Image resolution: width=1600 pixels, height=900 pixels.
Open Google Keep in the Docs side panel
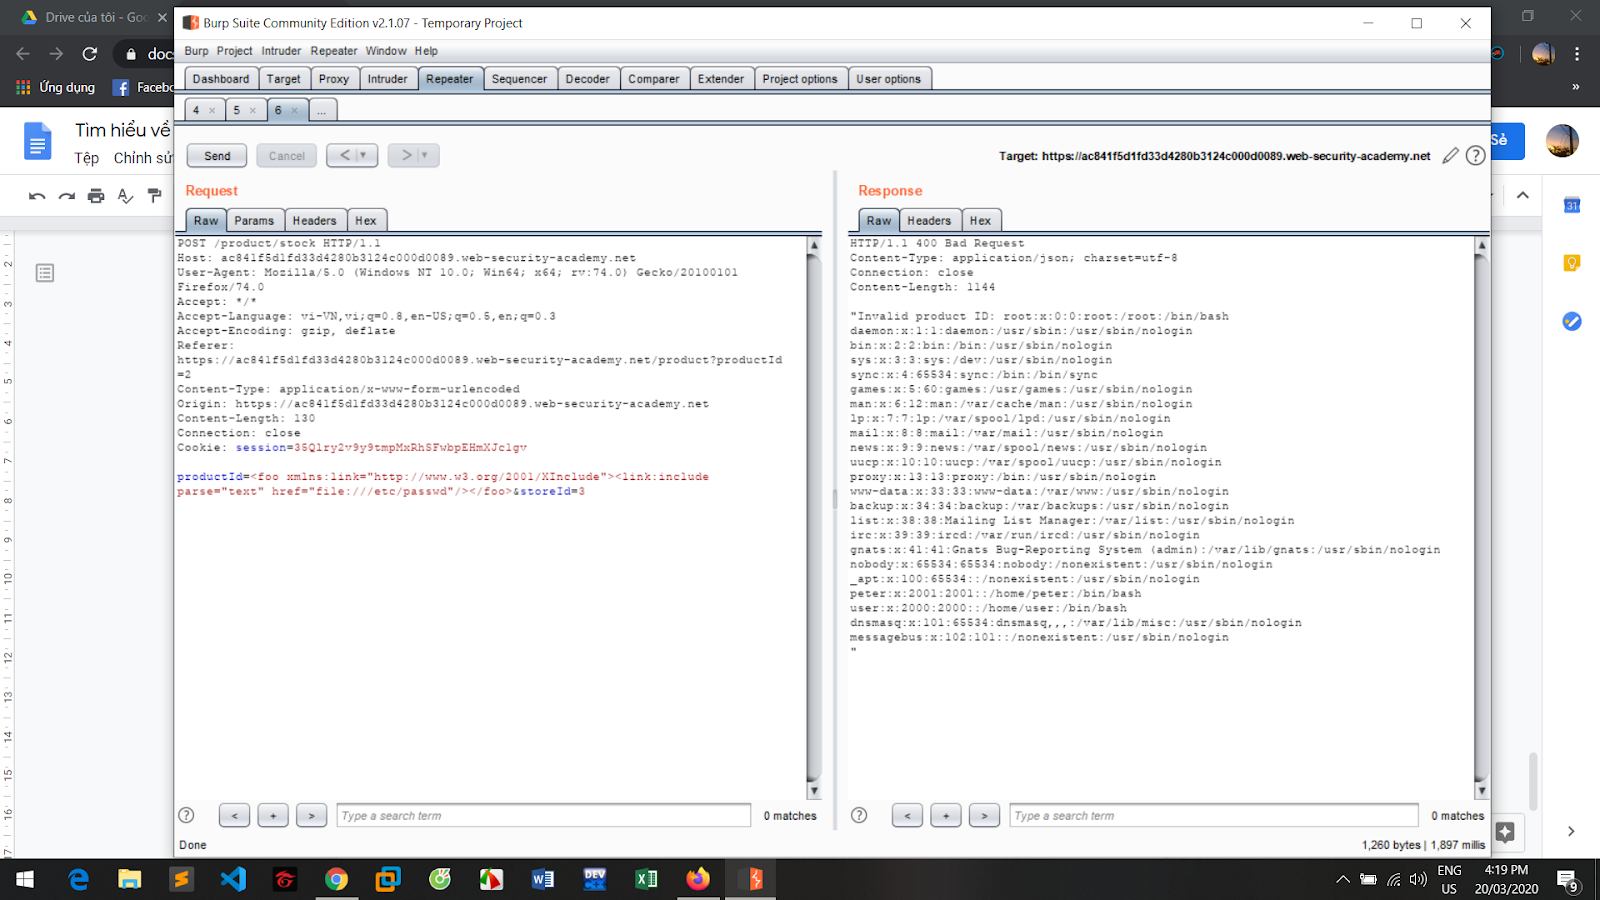(1572, 263)
